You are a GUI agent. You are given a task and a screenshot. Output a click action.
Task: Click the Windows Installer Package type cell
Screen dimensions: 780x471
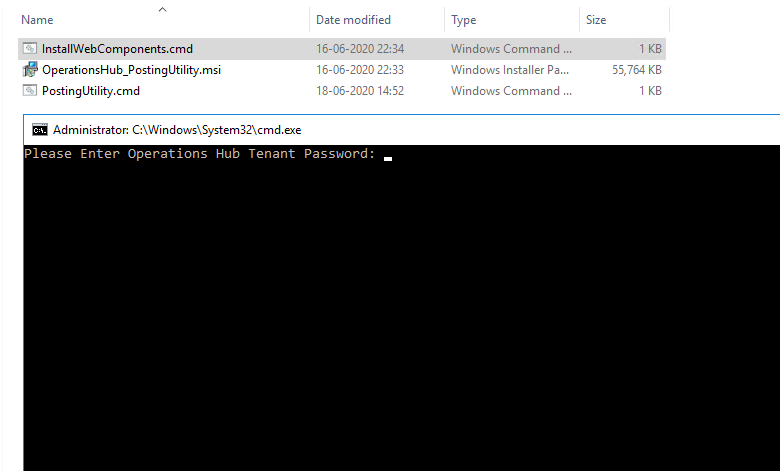tap(510, 70)
